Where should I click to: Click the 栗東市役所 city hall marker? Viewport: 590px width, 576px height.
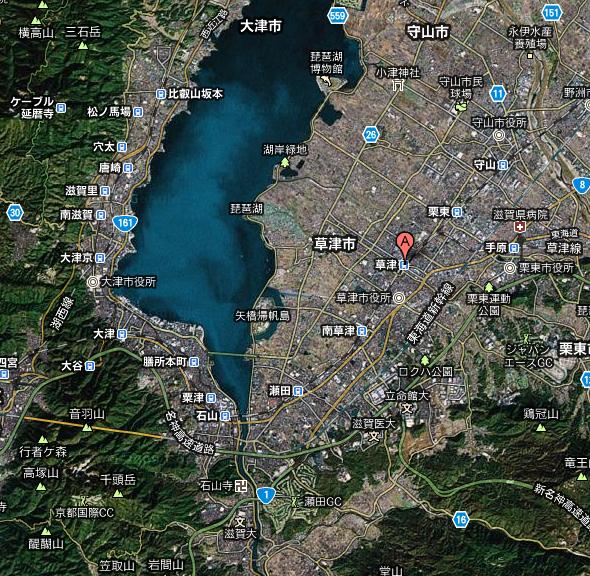coord(510,268)
